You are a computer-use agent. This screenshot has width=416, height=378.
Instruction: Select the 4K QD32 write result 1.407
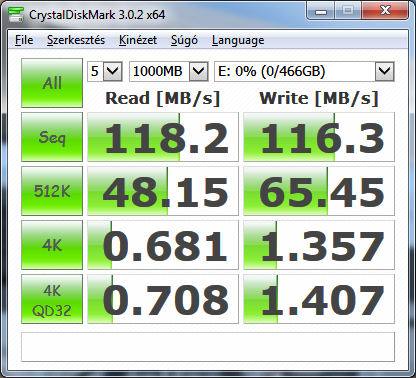coord(319,299)
